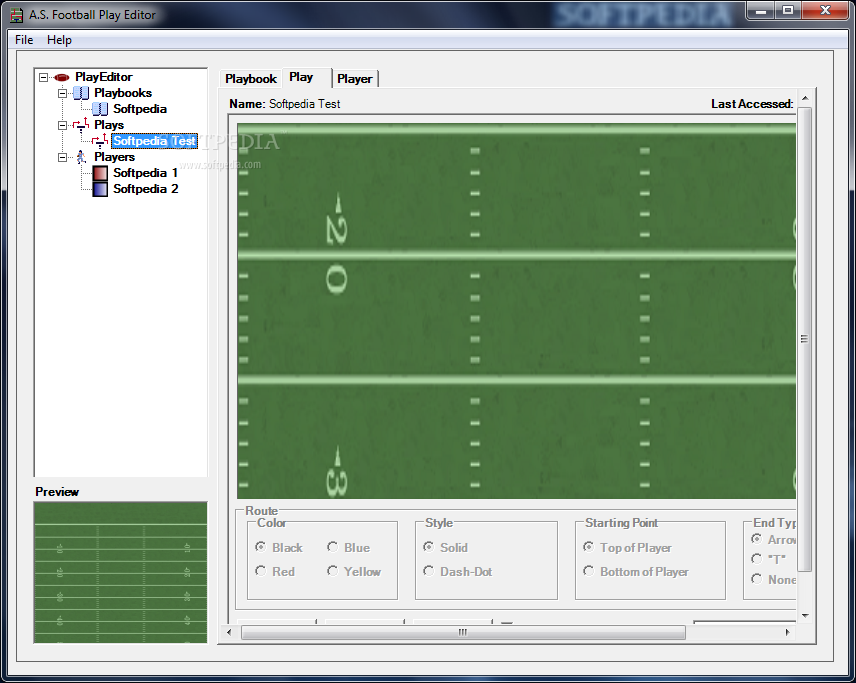Select the Plays tree label
Viewport: 856px width, 683px height.
click(x=109, y=125)
